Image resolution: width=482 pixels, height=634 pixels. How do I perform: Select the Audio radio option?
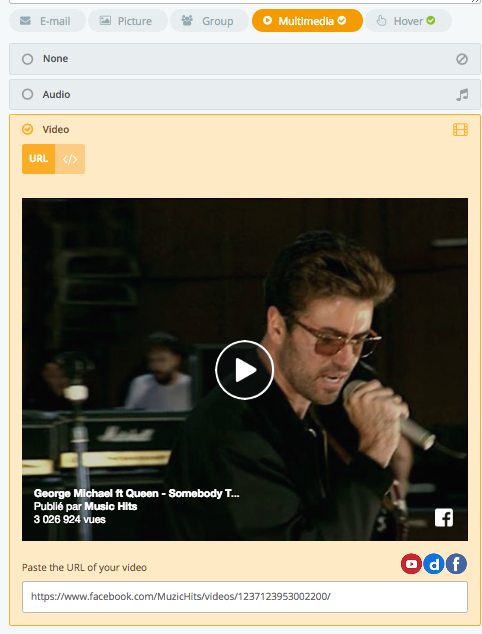(x=27, y=94)
